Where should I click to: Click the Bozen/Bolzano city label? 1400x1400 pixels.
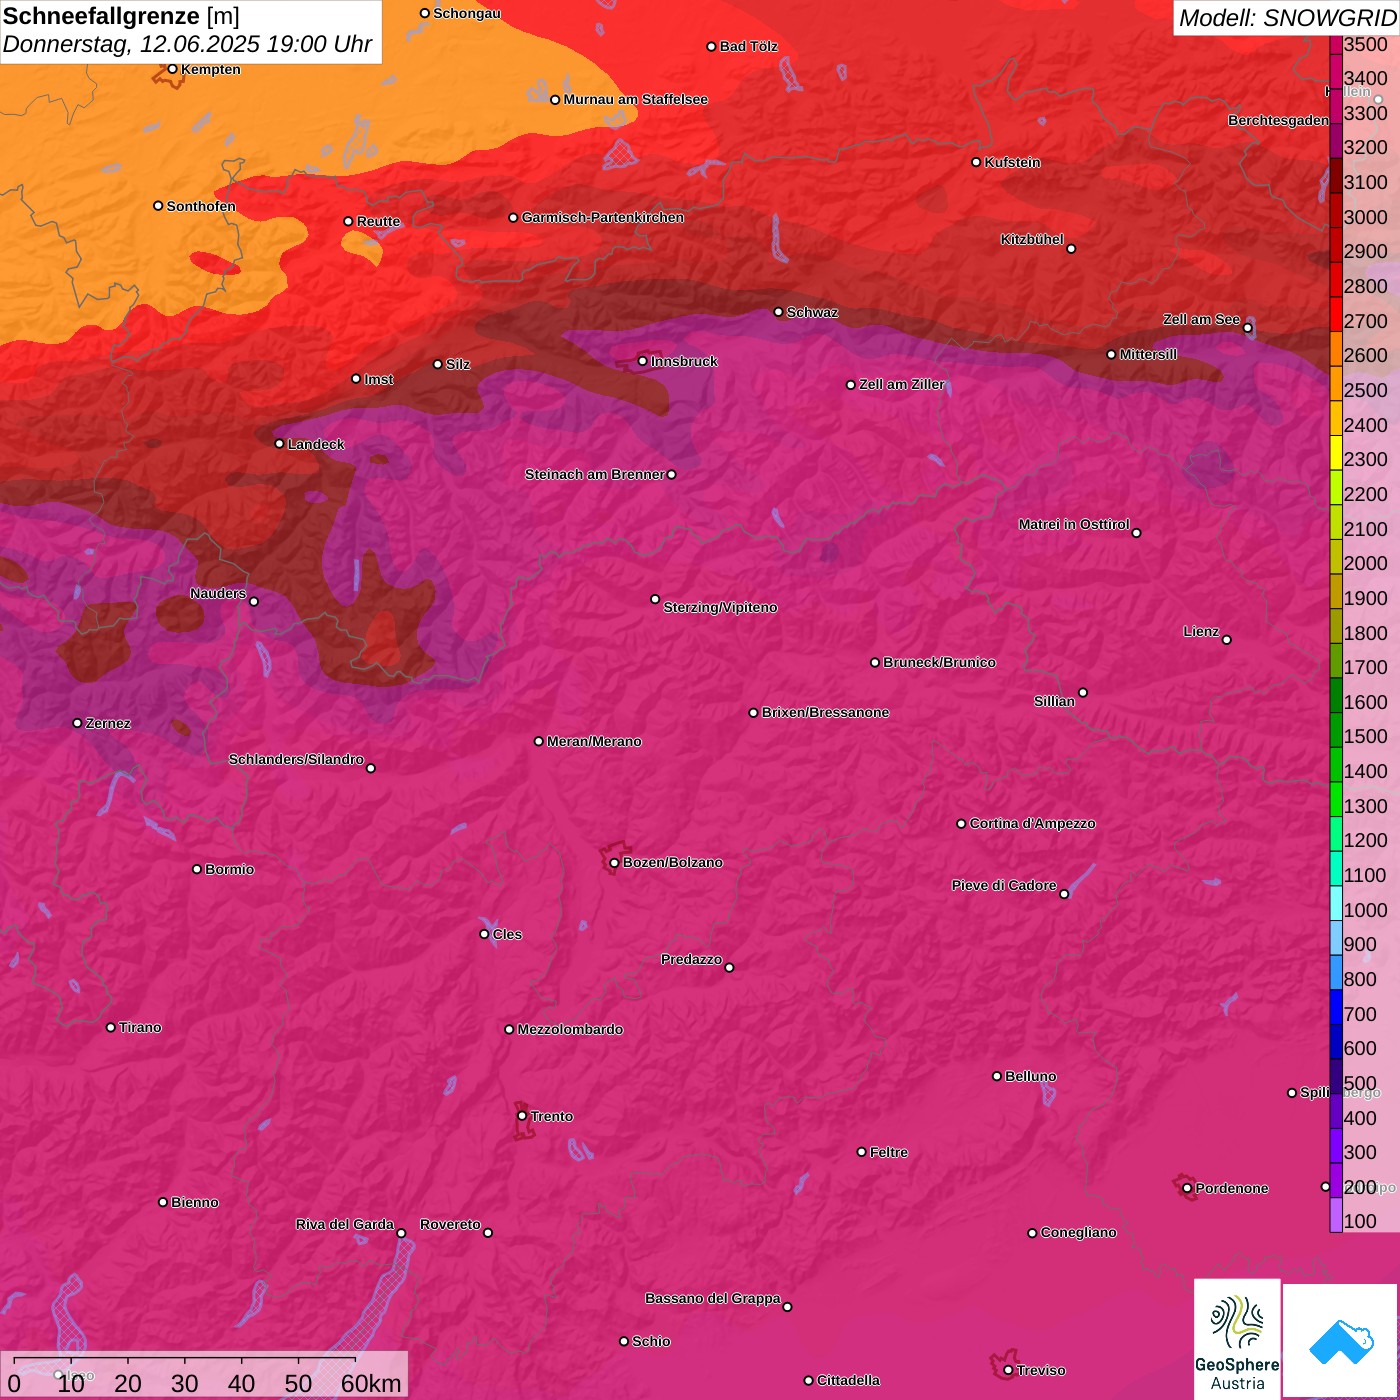click(x=672, y=862)
